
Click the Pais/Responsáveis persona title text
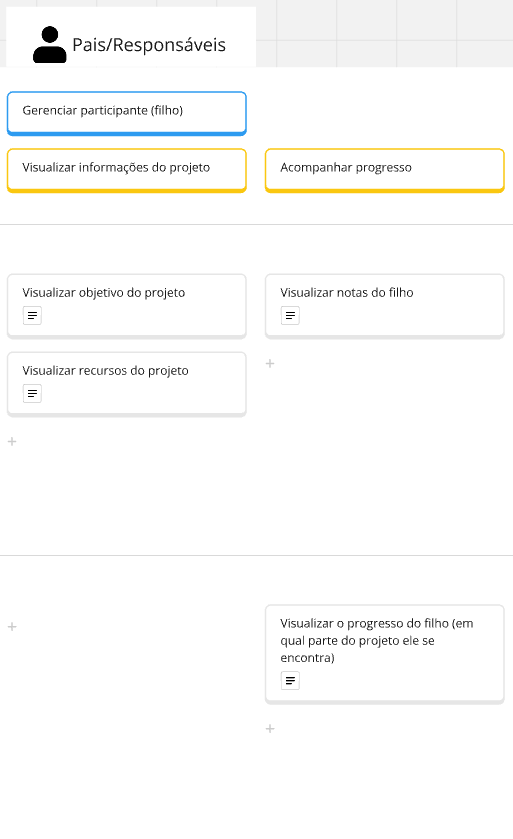[x=149, y=45]
